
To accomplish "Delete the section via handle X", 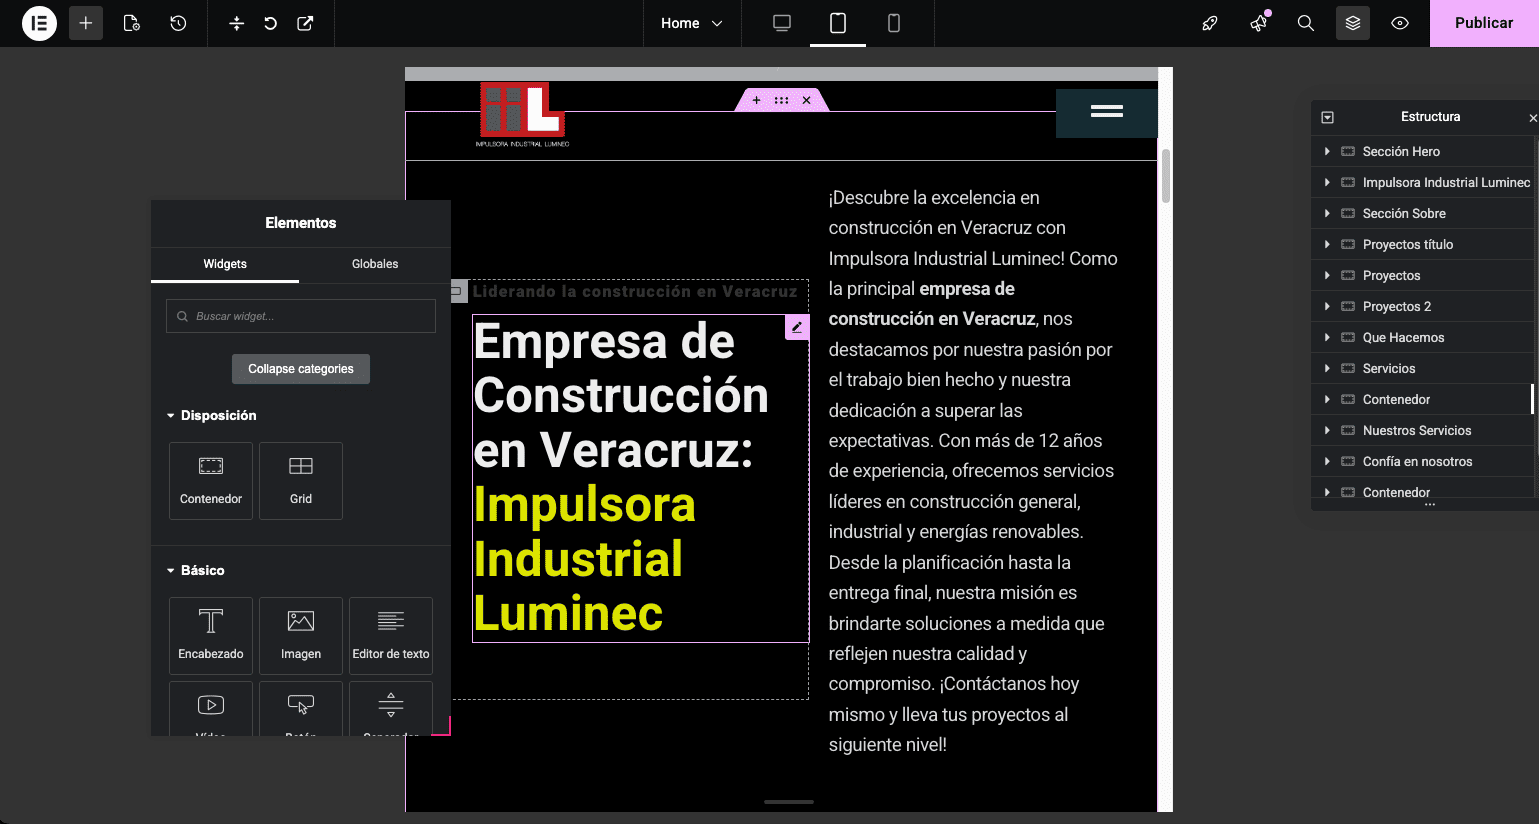I will coord(806,100).
